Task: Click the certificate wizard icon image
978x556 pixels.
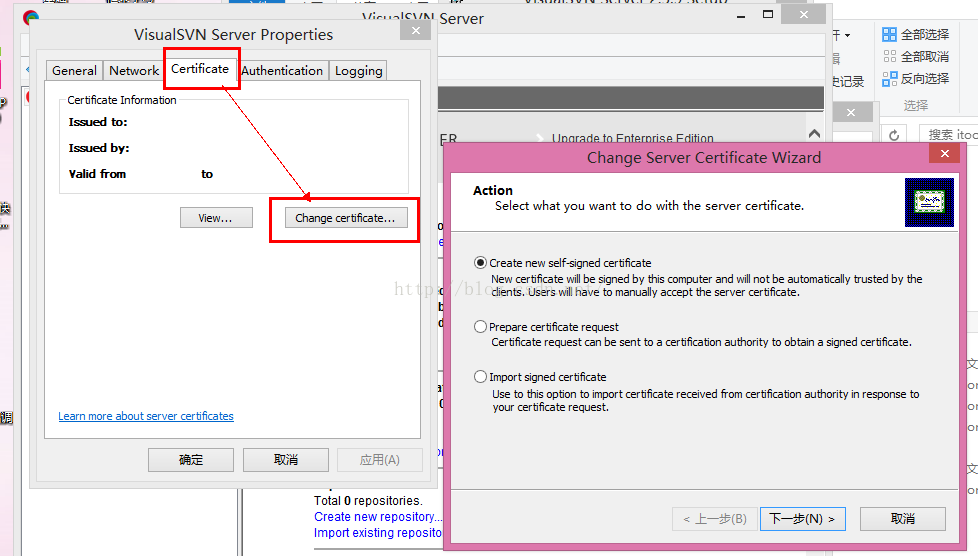Action: tap(929, 202)
